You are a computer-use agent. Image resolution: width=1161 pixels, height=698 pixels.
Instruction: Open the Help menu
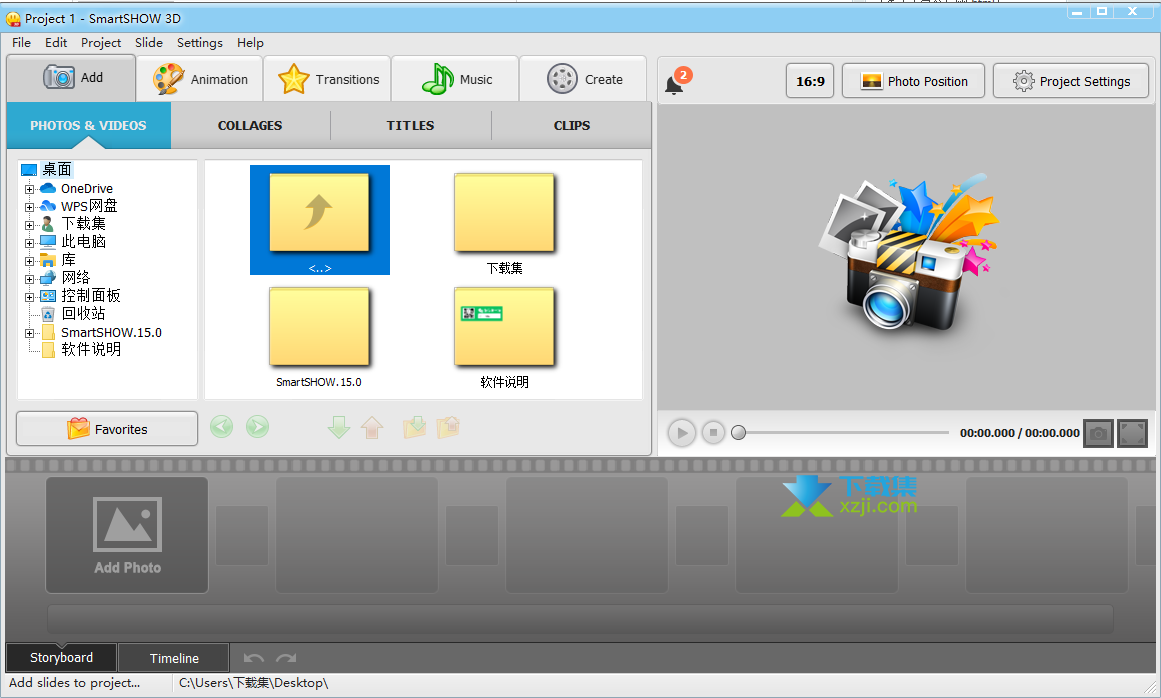[x=250, y=43]
